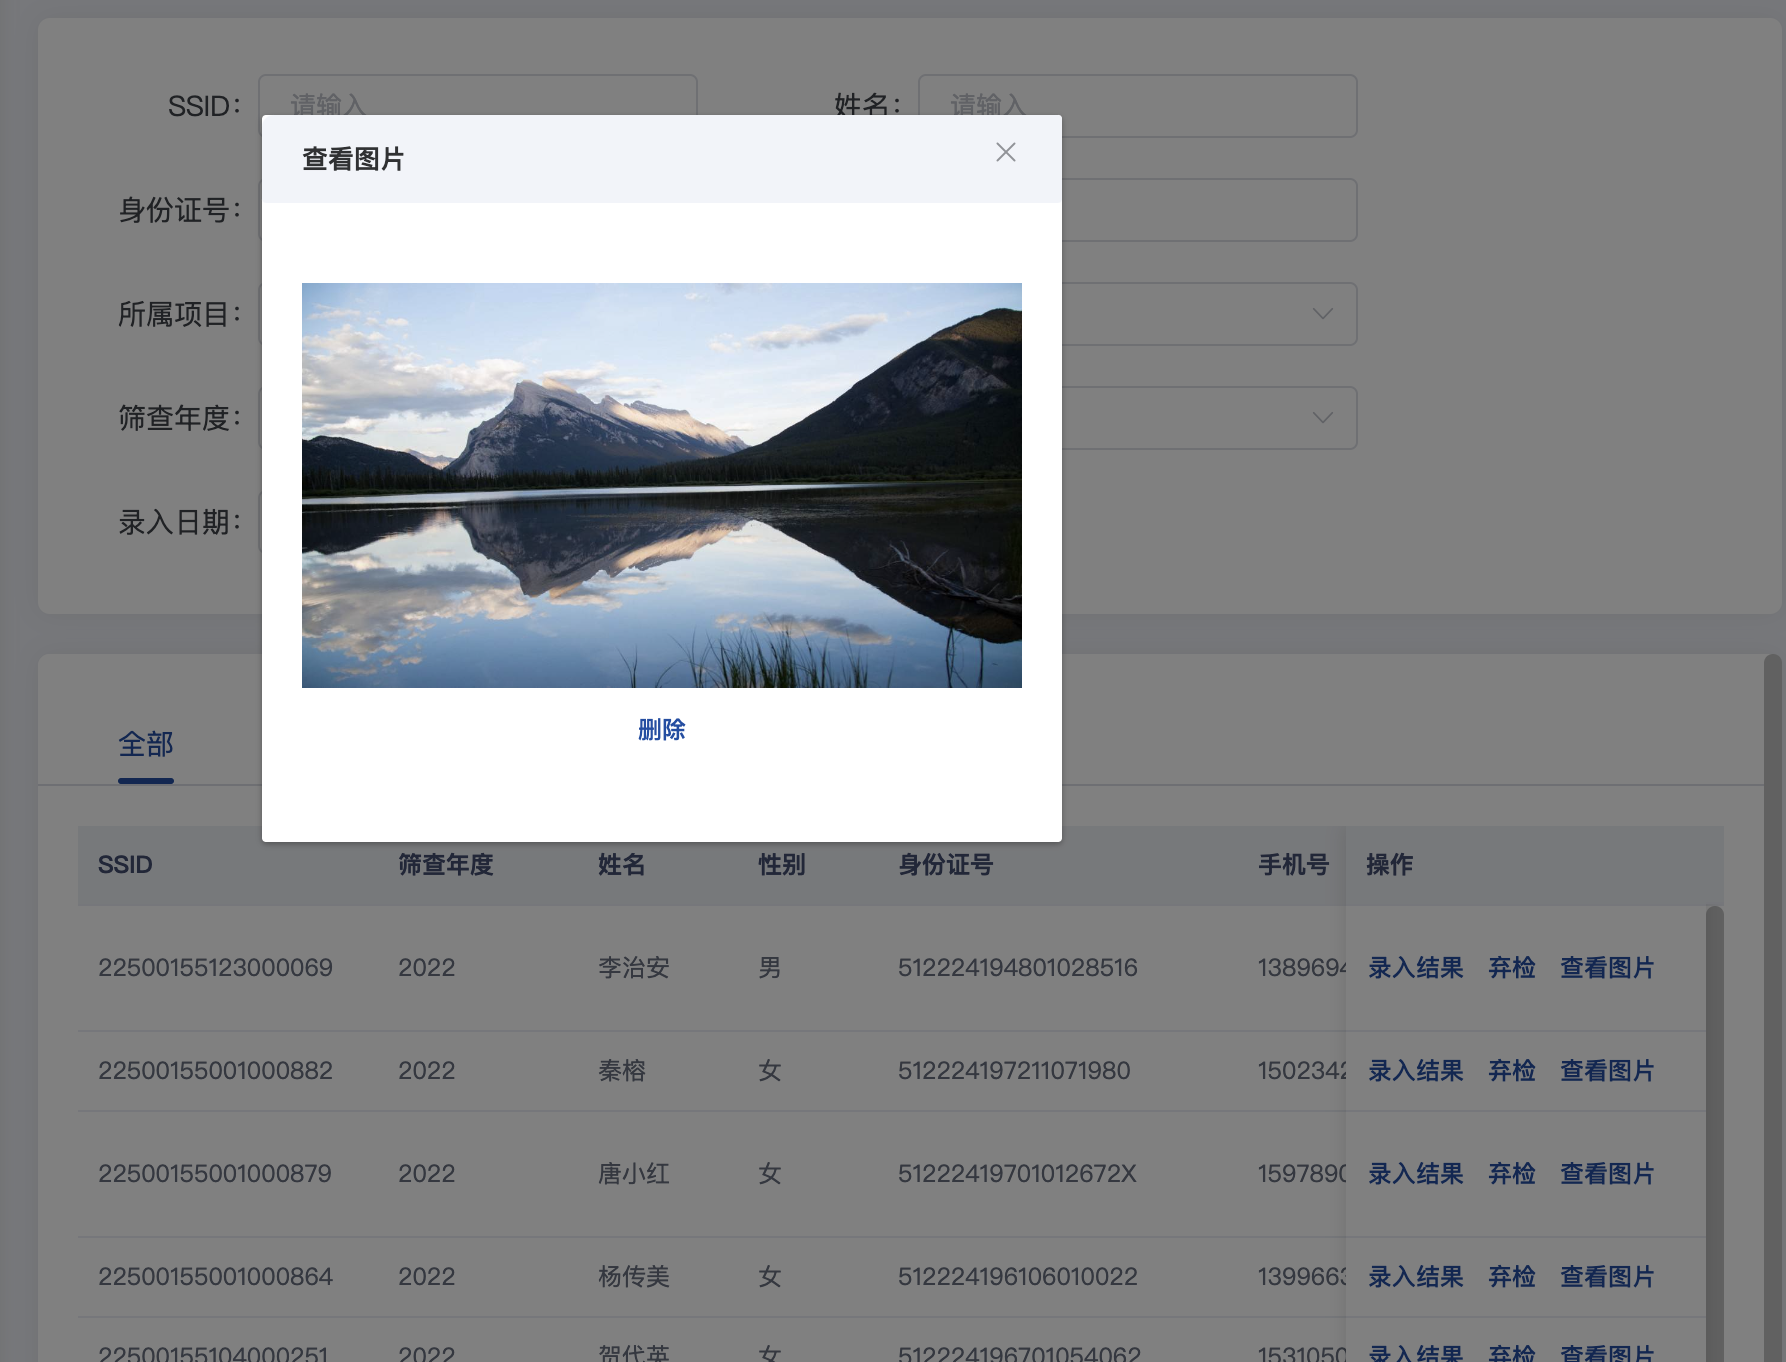
Task: Click SSID 22500155001000864 cell
Action: click(215, 1277)
